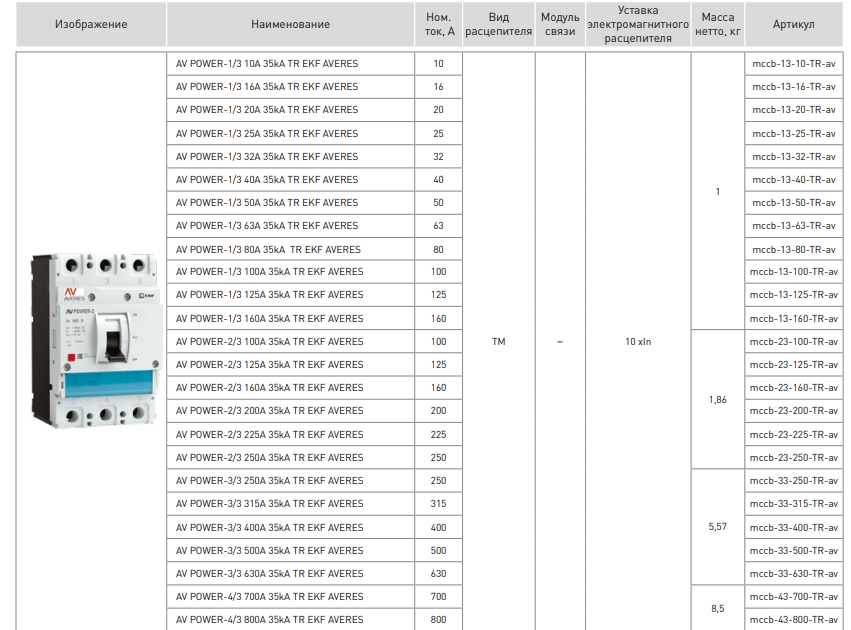This screenshot has width=851, height=630.
Task: Select "AV POWER-3/3 250A 35kA TR EKF AVERES"
Action: pos(270,481)
